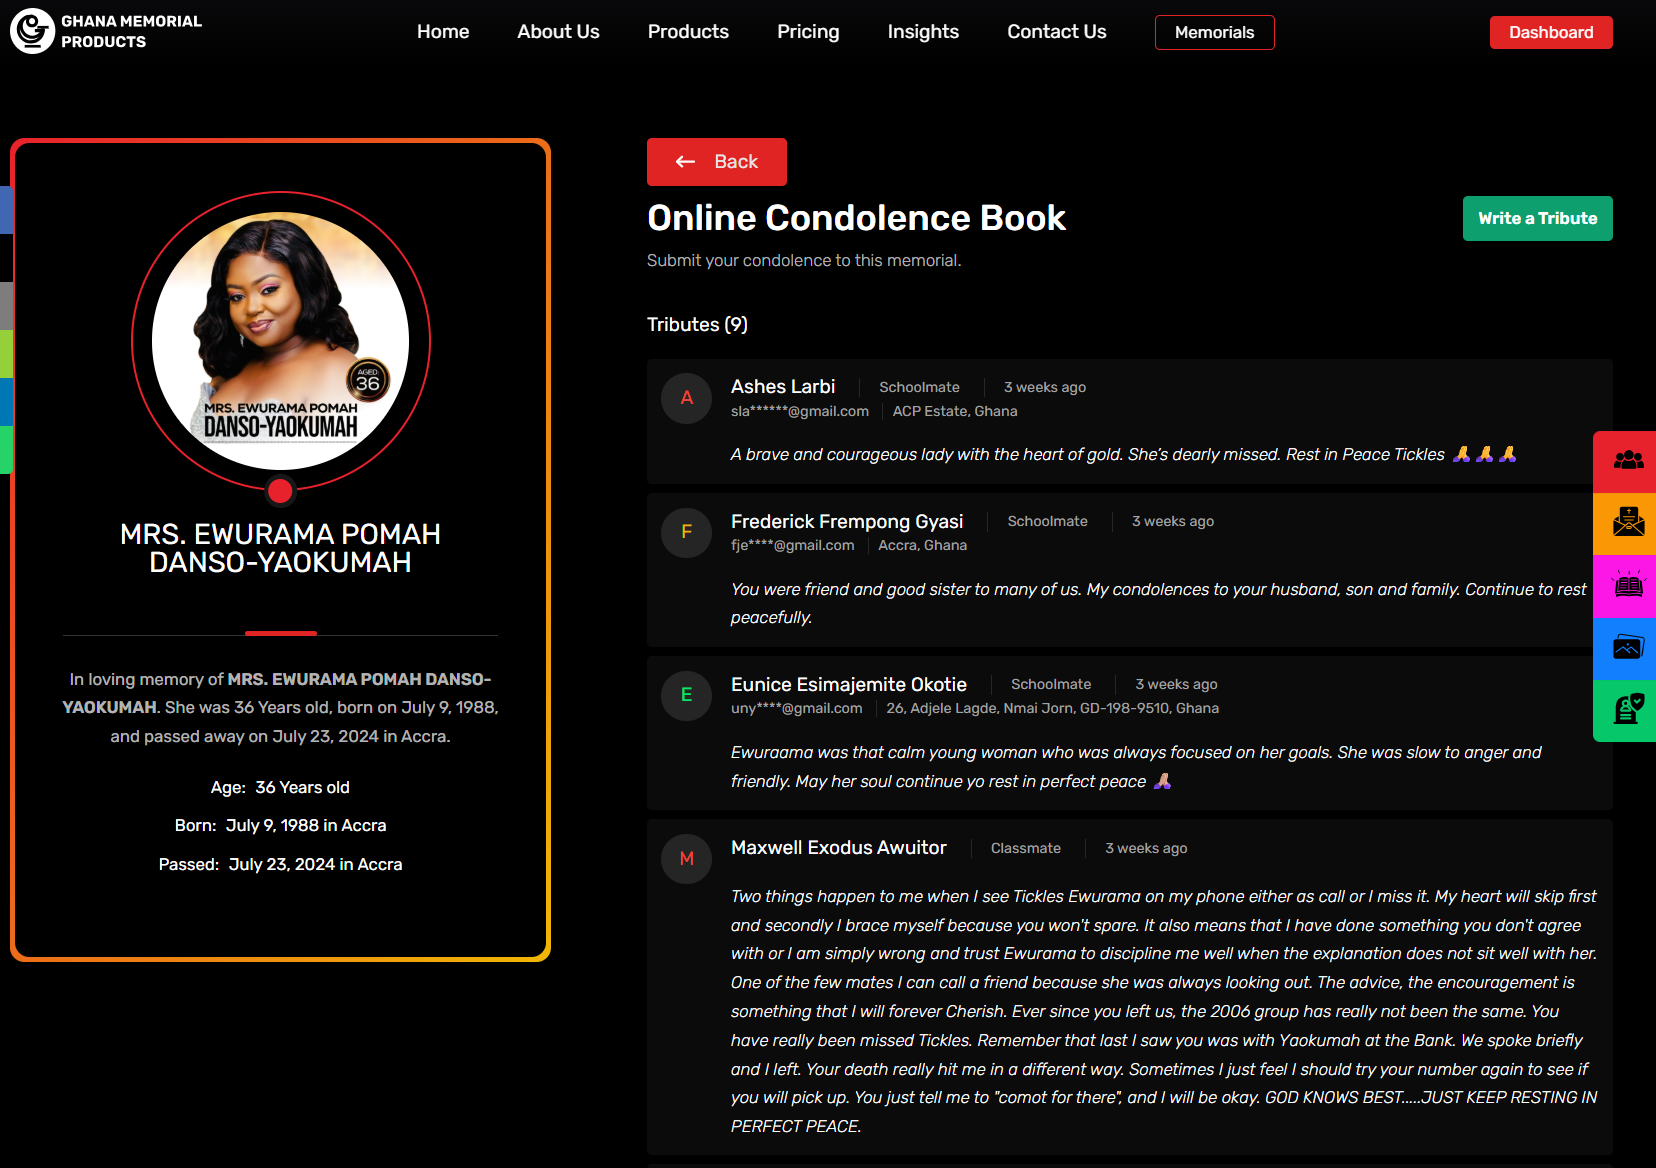Click the 'A' avatar of Ashes Larbi
Viewport: 1656px width, 1168px height.
pyautogui.click(x=687, y=398)
